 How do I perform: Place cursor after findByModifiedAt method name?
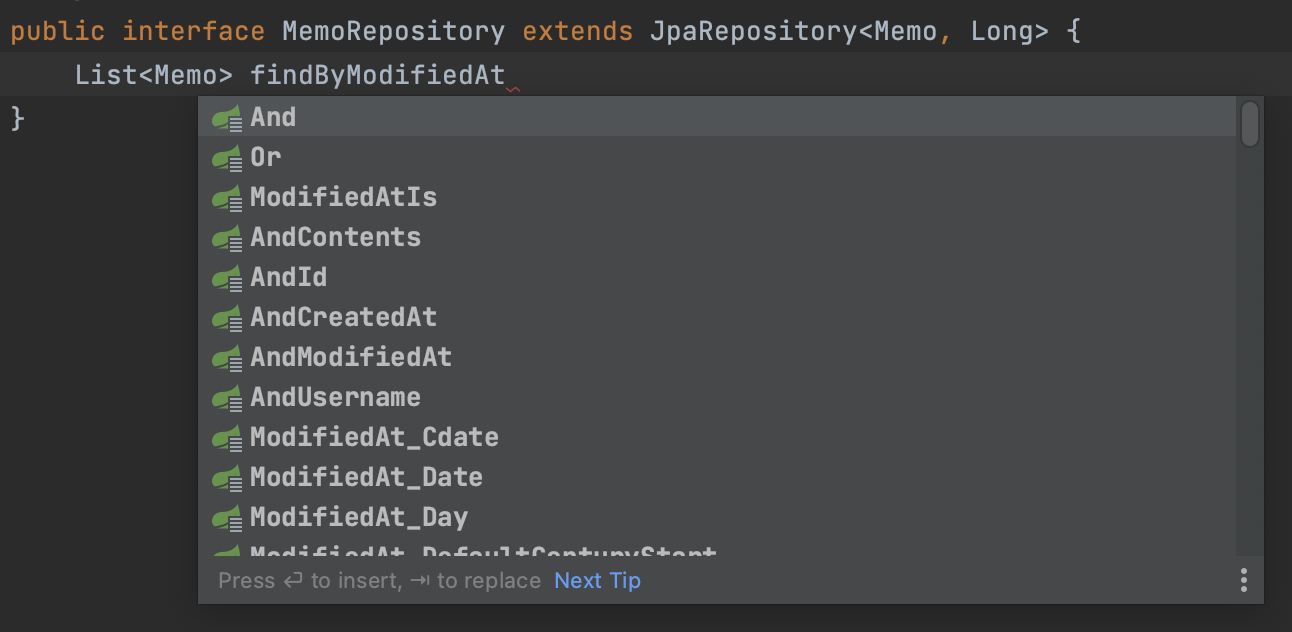tap(506, 75)
